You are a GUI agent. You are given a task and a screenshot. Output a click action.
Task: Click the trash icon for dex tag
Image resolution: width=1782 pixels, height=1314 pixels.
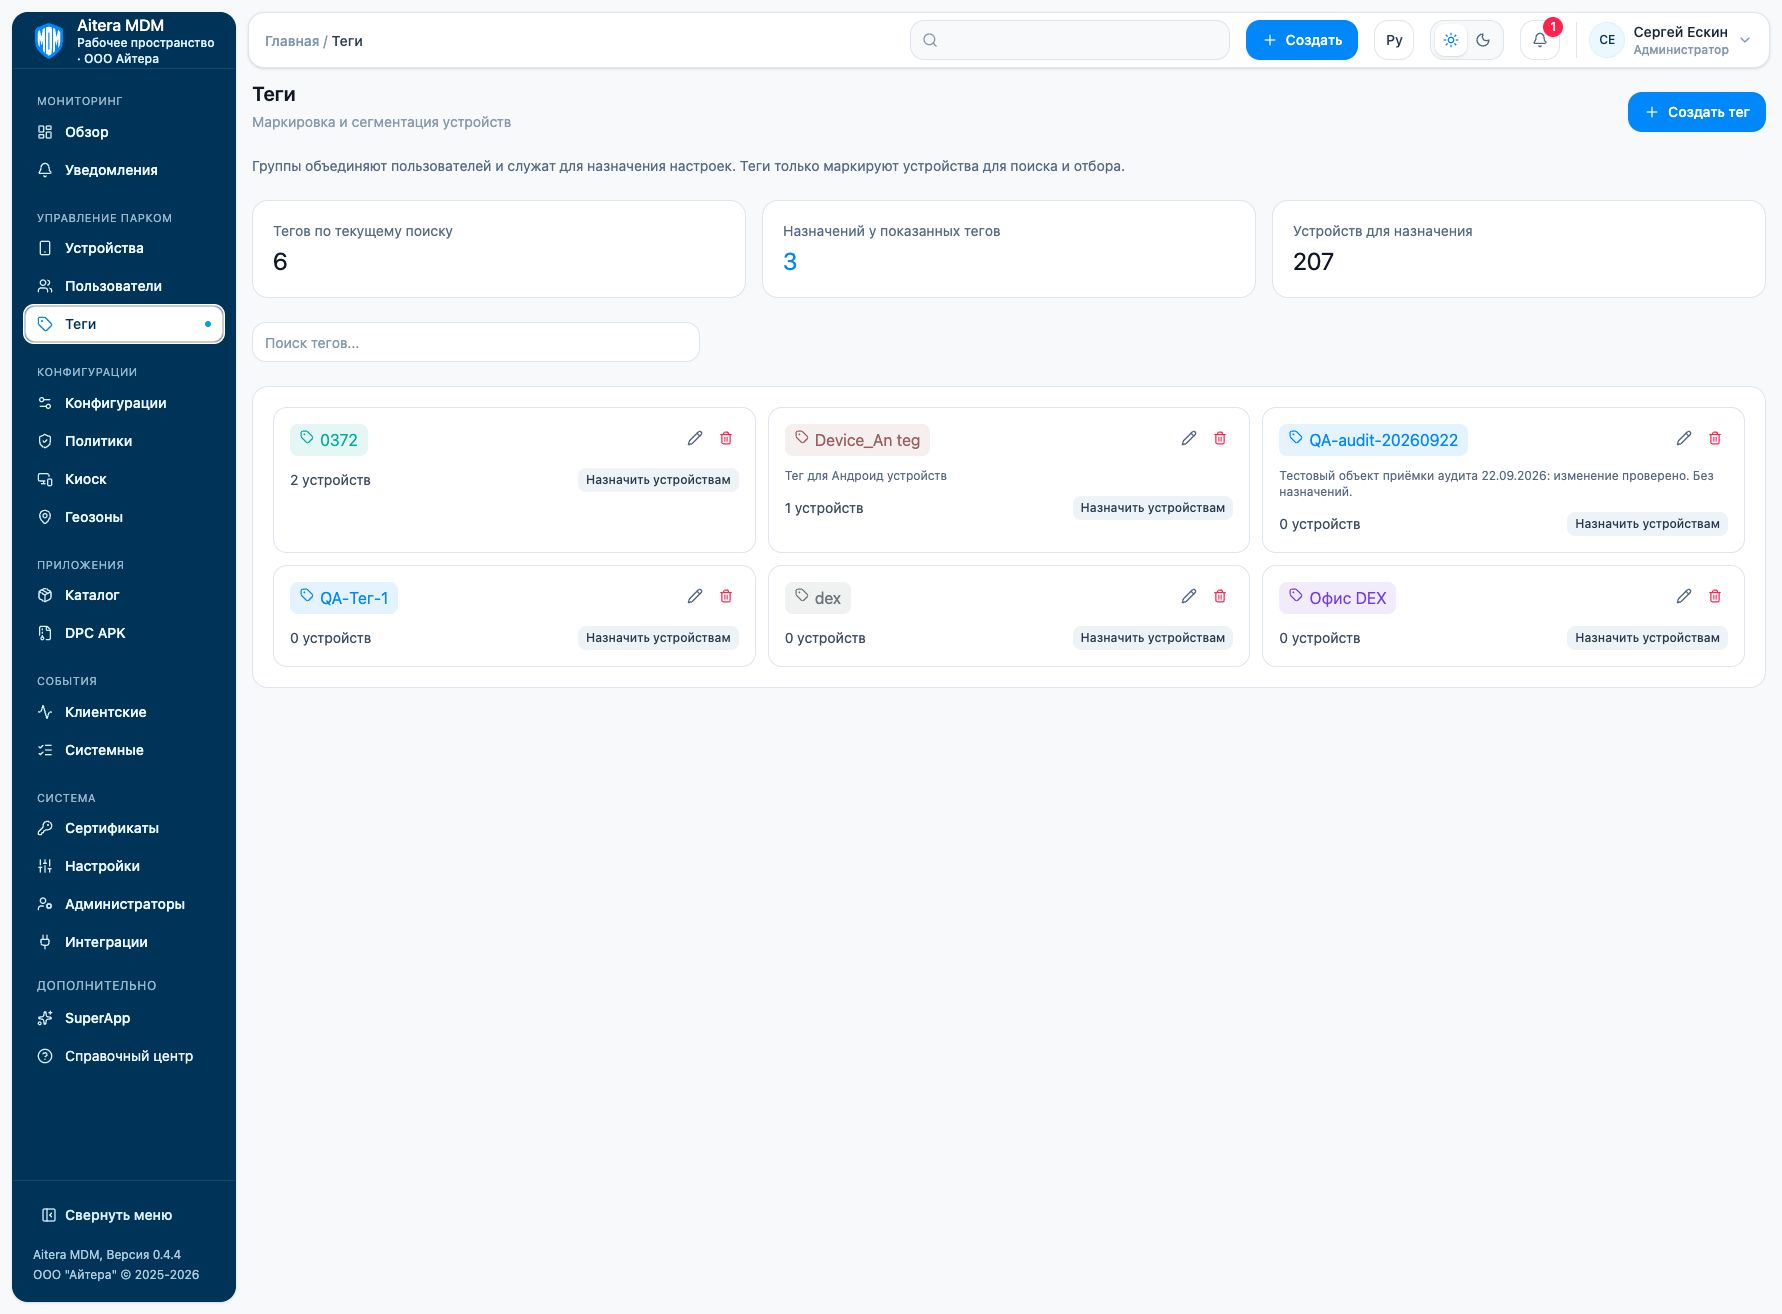coord(1220,596)
